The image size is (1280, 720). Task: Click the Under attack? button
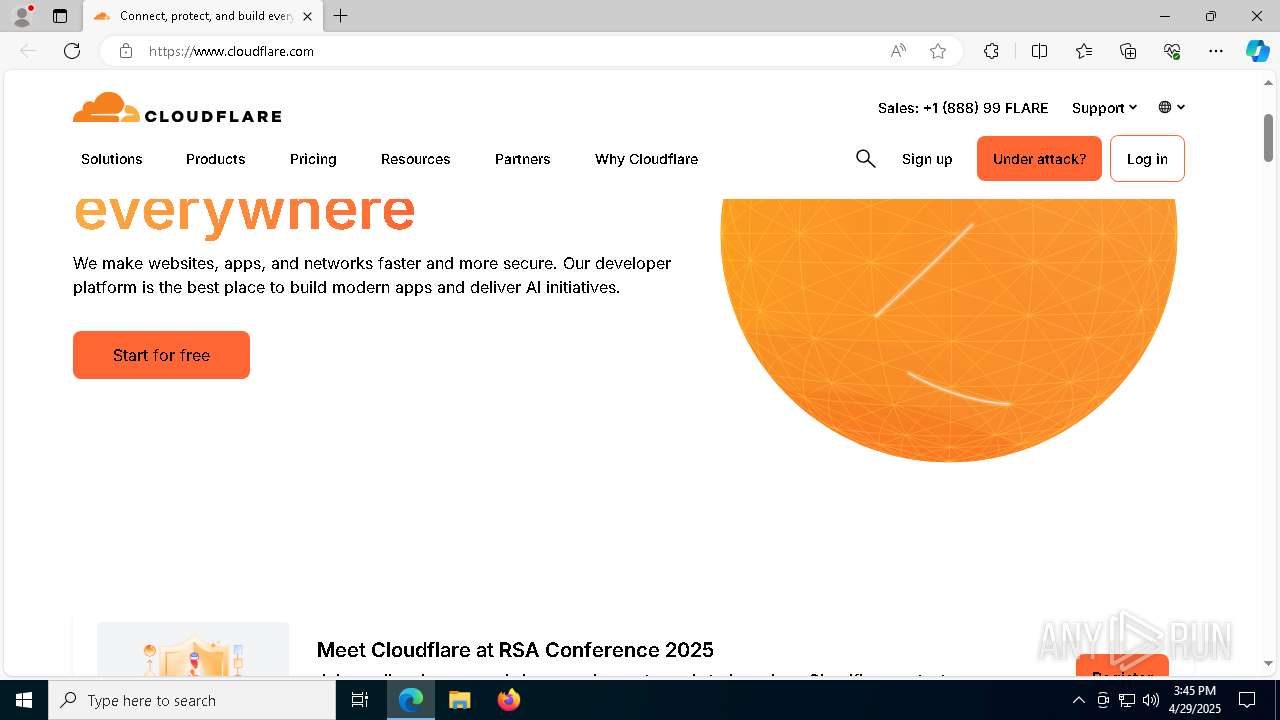pyautogui.click(x=1039, y=158)
